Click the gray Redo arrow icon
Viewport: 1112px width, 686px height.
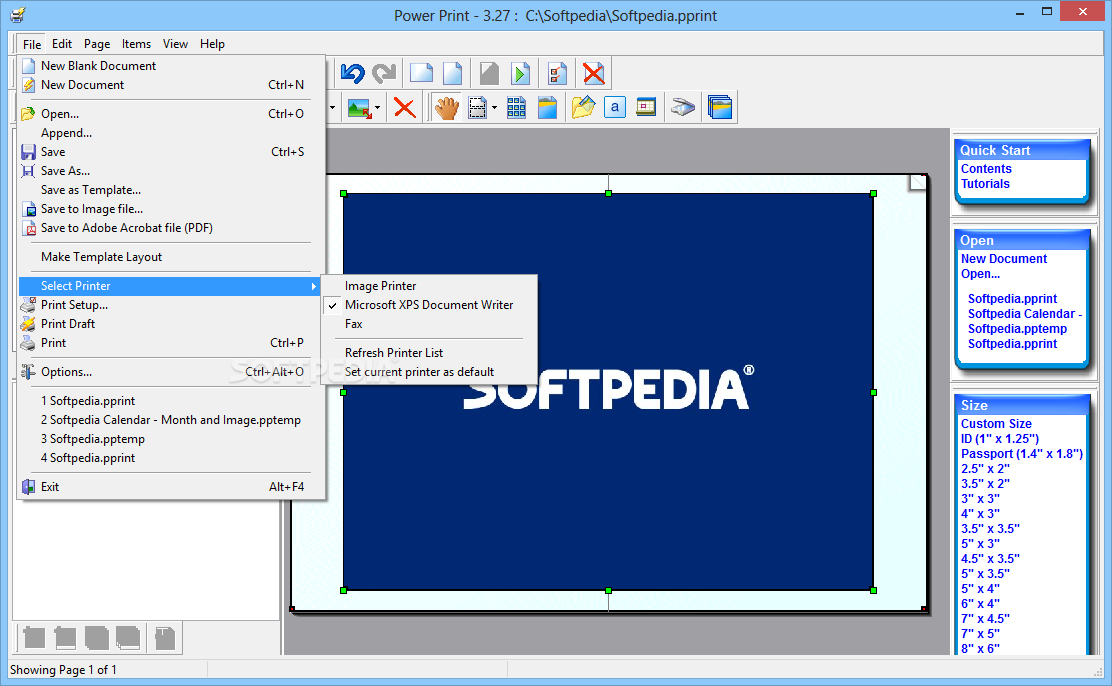pyautogui.click(x=384, y=73)
